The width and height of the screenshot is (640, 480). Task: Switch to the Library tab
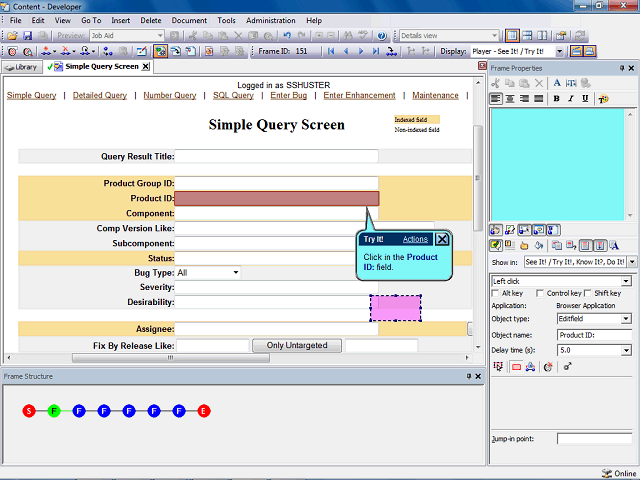tap(22, 67)
